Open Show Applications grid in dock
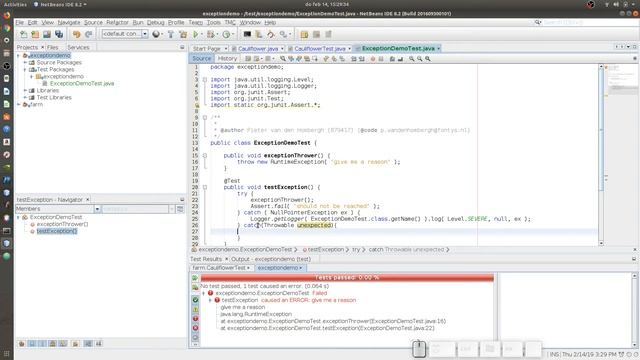This screenshot has height=360, width=640. (x=7, y=353)
